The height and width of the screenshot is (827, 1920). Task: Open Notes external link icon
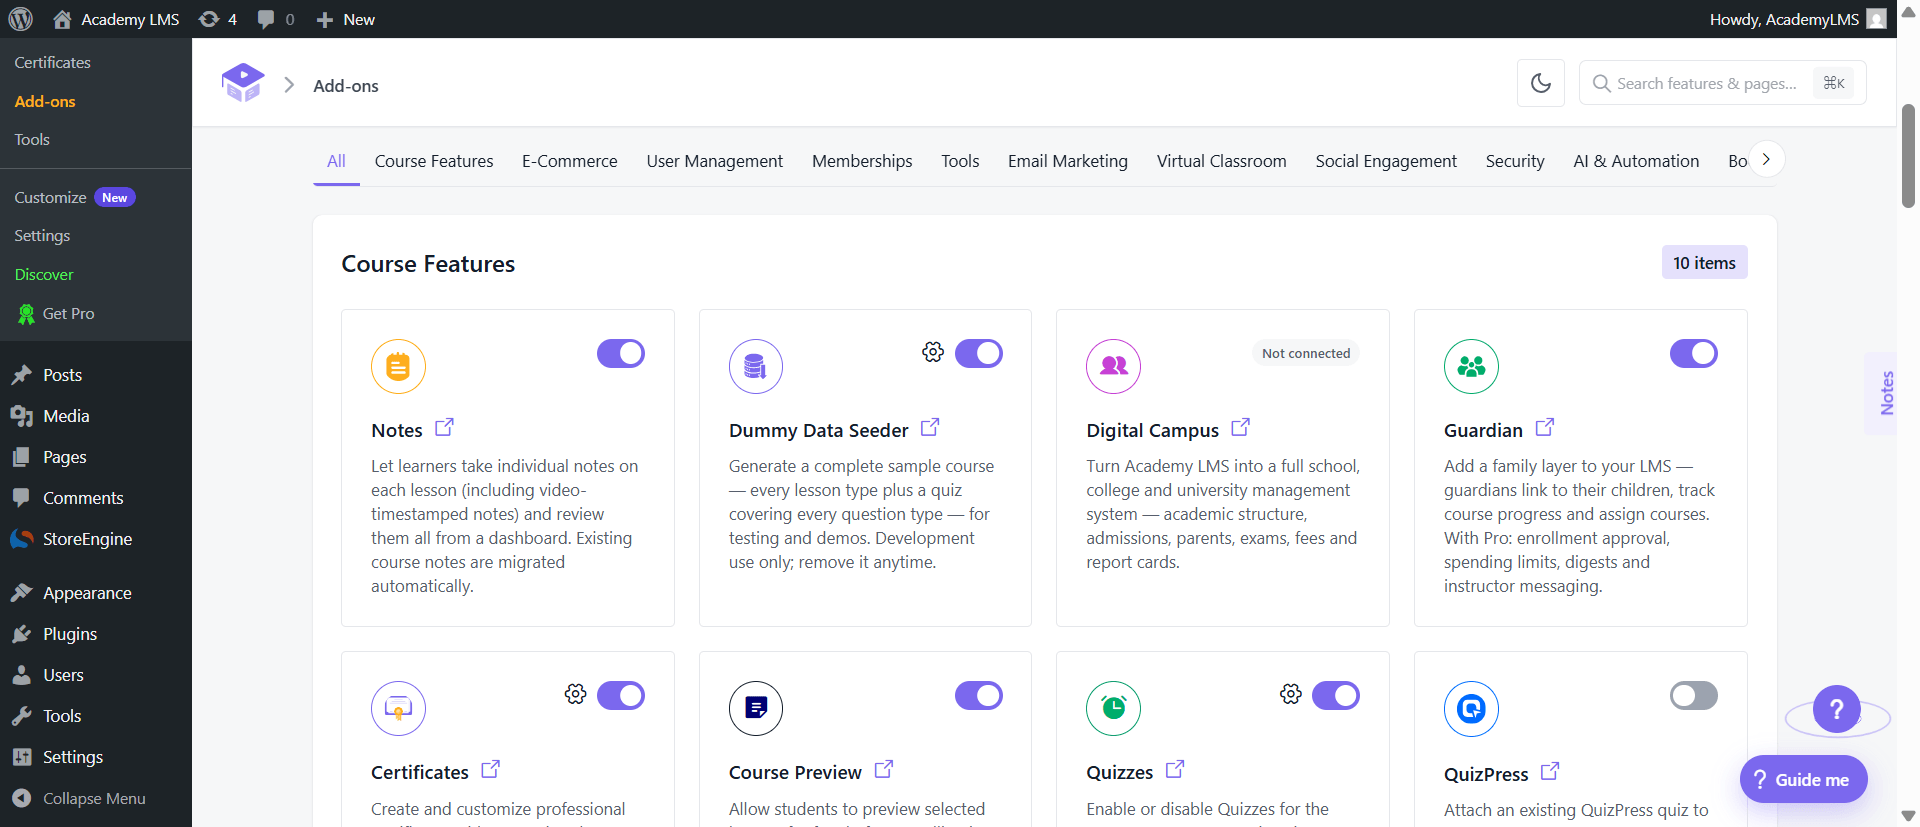pyautogui.click(x=445, y=428)
